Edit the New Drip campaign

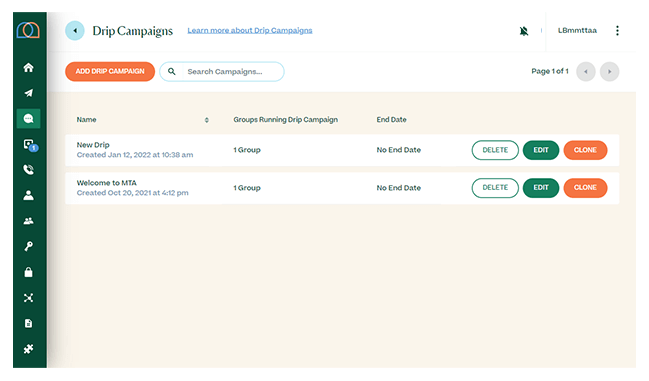point(541,150)
